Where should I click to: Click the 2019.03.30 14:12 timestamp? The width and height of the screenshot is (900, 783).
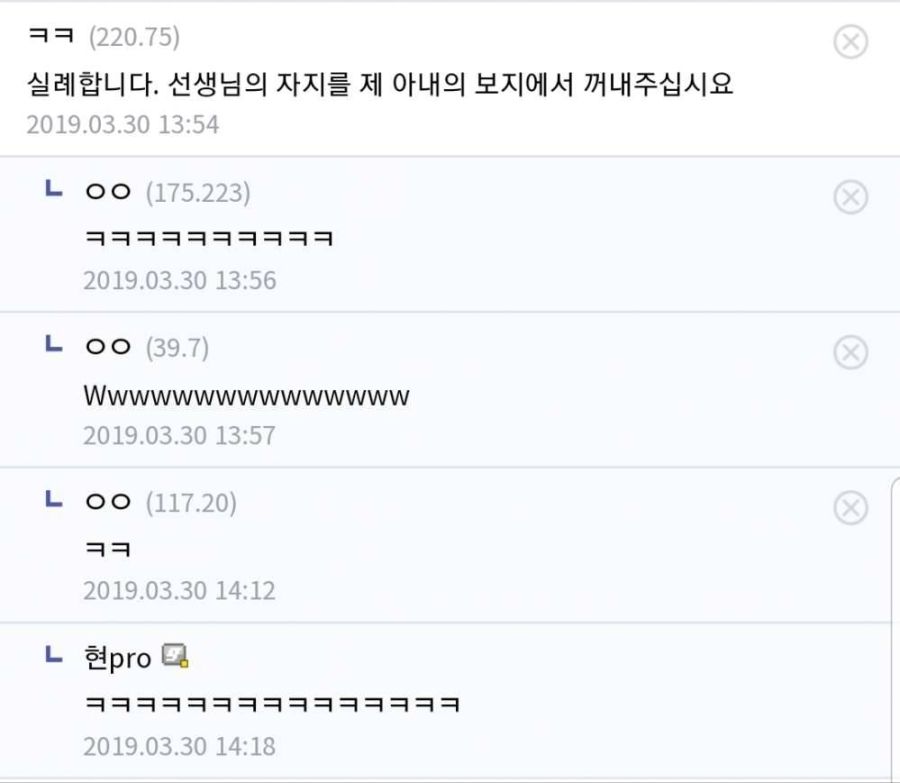pos(179,591)
